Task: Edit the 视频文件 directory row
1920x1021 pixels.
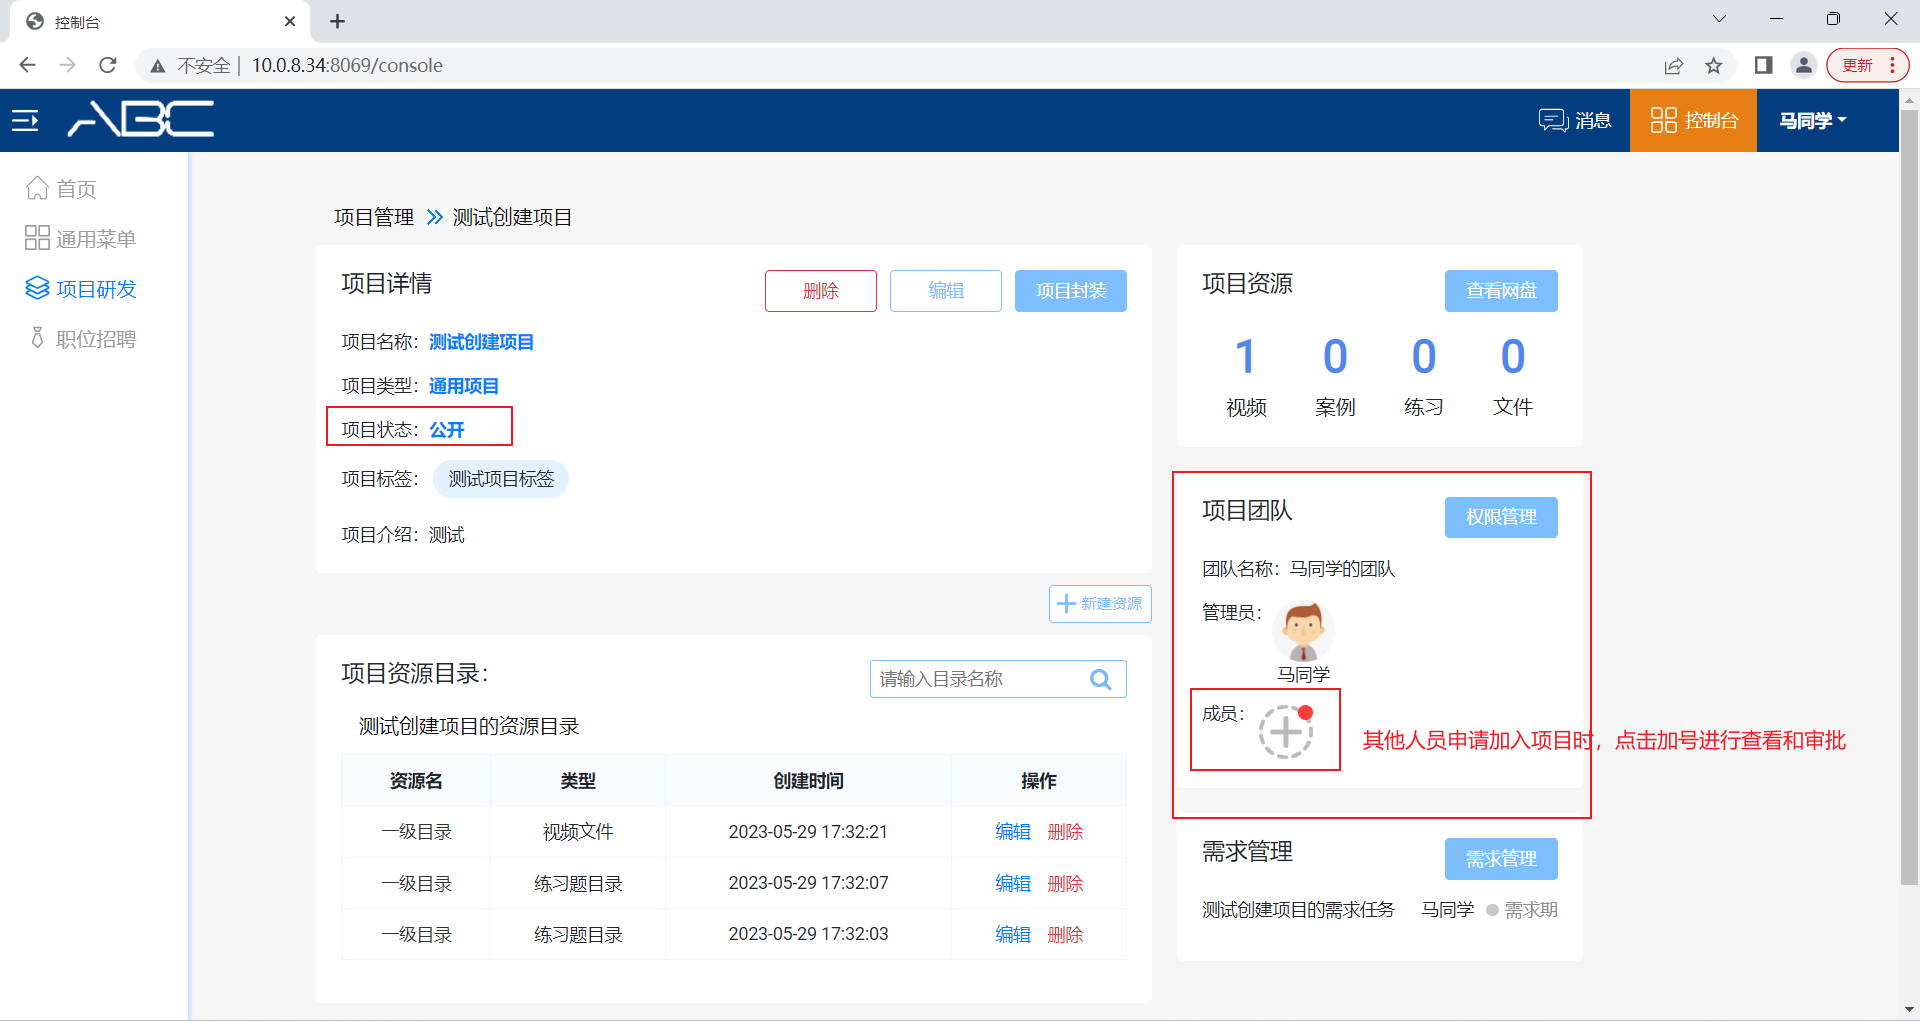Action: 1013,832
